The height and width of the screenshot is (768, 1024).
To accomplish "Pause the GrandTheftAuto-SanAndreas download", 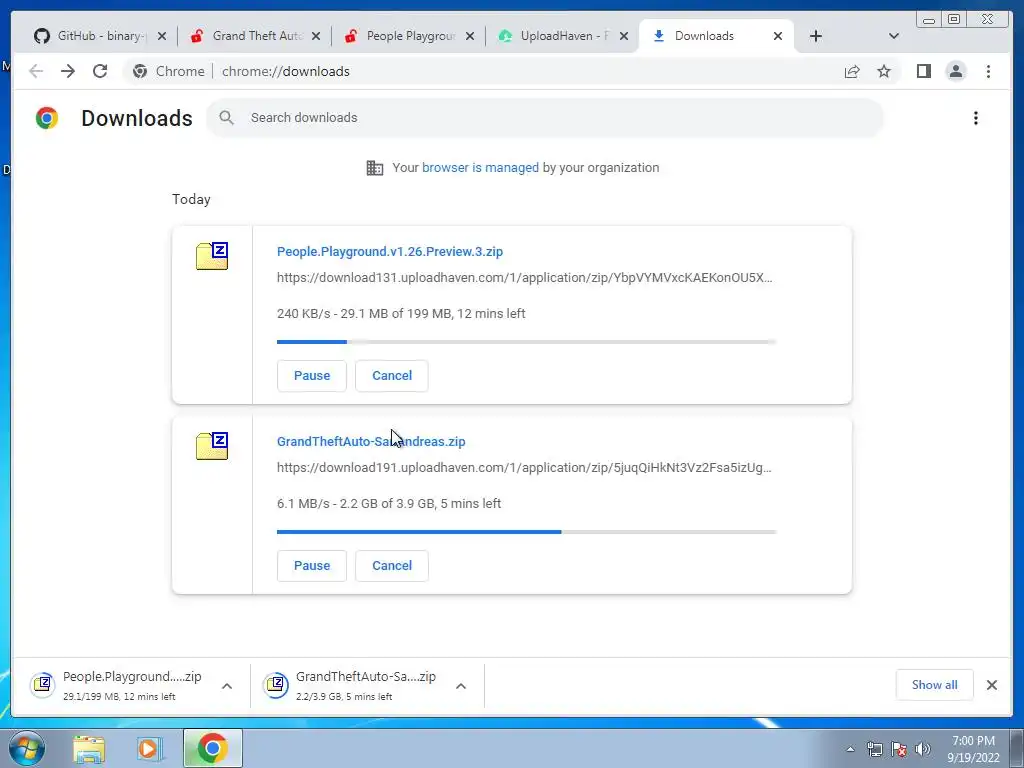I will (x=312, y=566).
